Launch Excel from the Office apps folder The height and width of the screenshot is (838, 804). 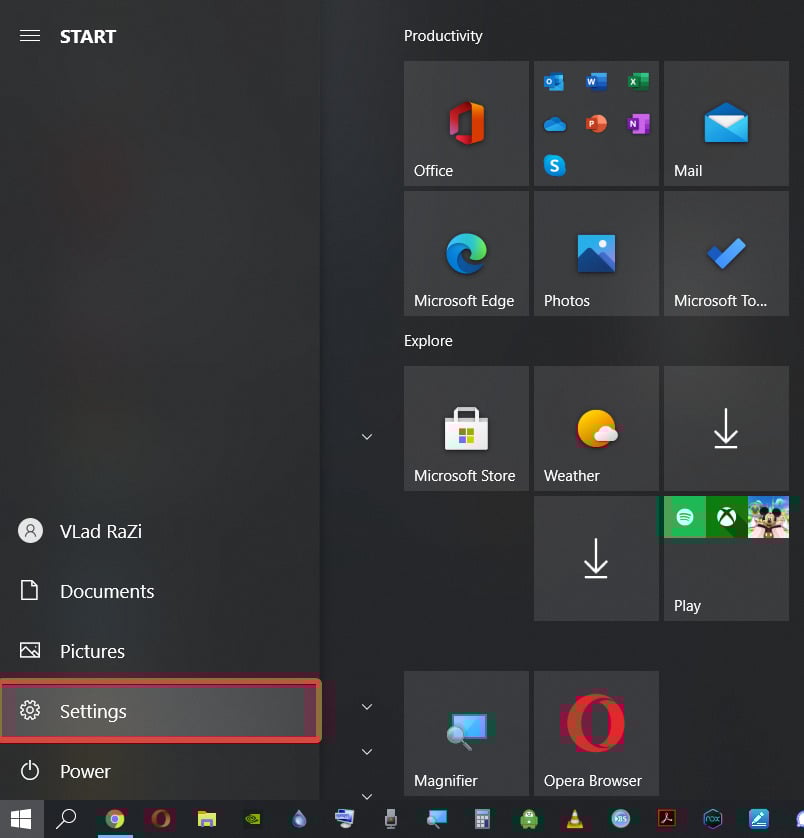pyautogui.click(x=638, y=82)
